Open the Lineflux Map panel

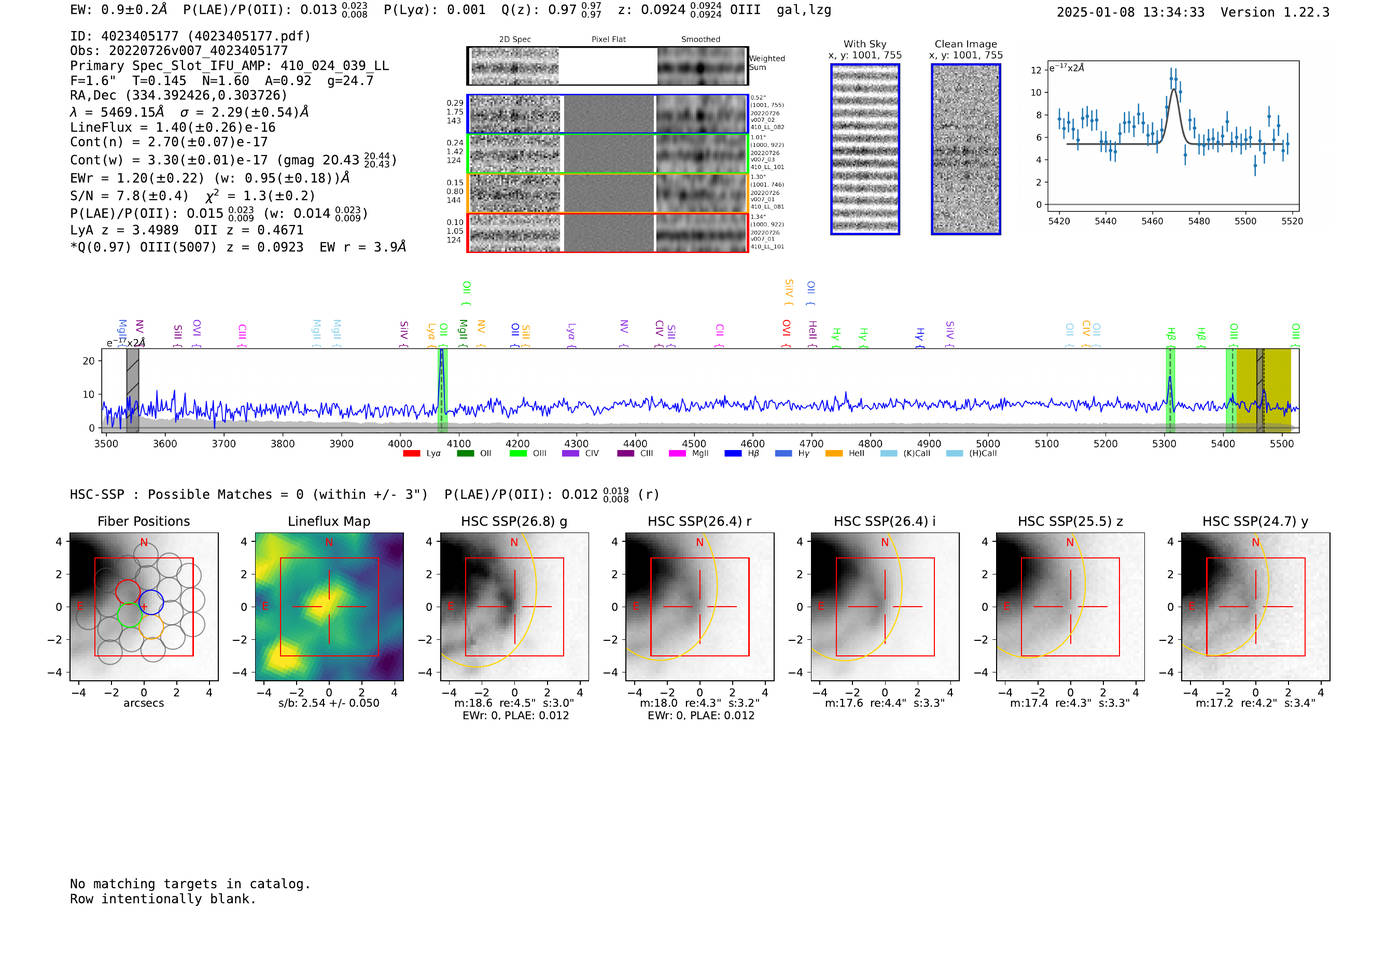329,607
